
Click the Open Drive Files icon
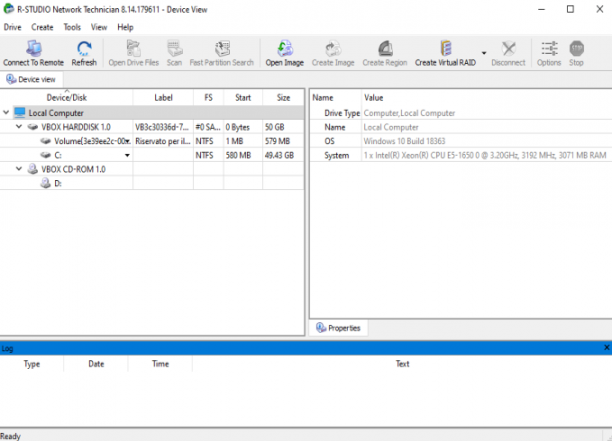click(133, 48)
